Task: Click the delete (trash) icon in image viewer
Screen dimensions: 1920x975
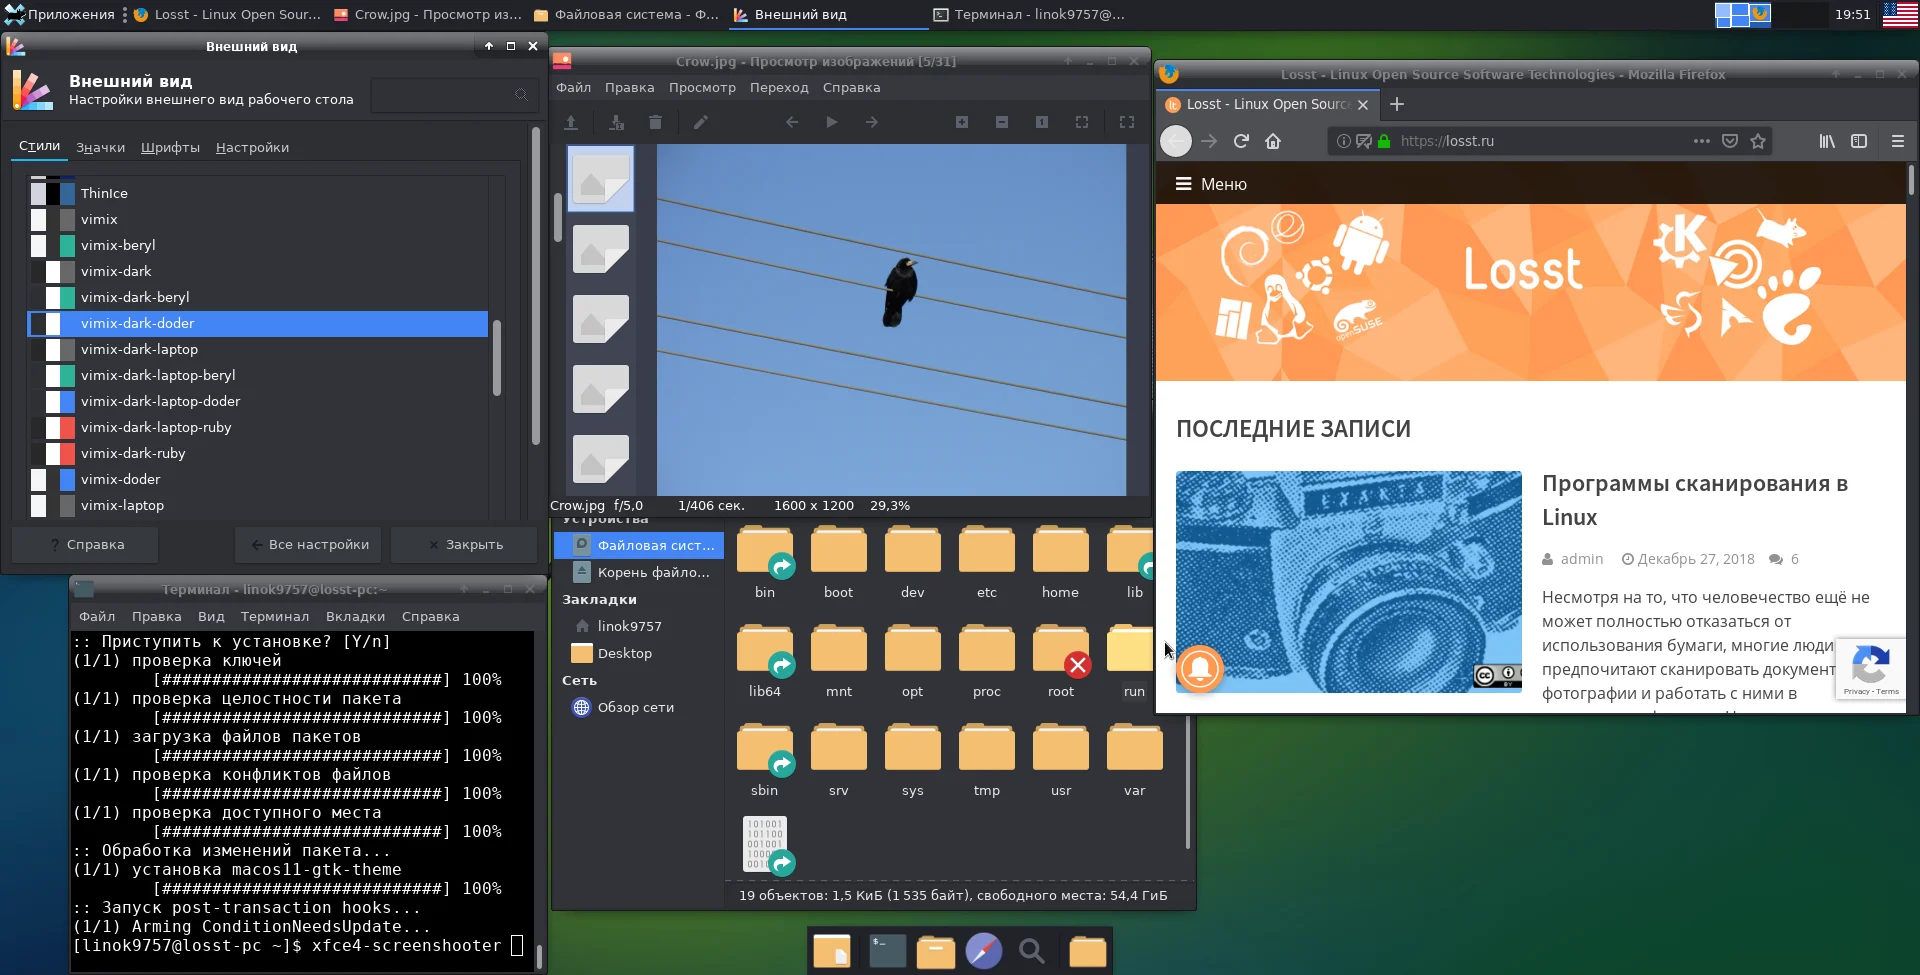Action: click(655, 122)
